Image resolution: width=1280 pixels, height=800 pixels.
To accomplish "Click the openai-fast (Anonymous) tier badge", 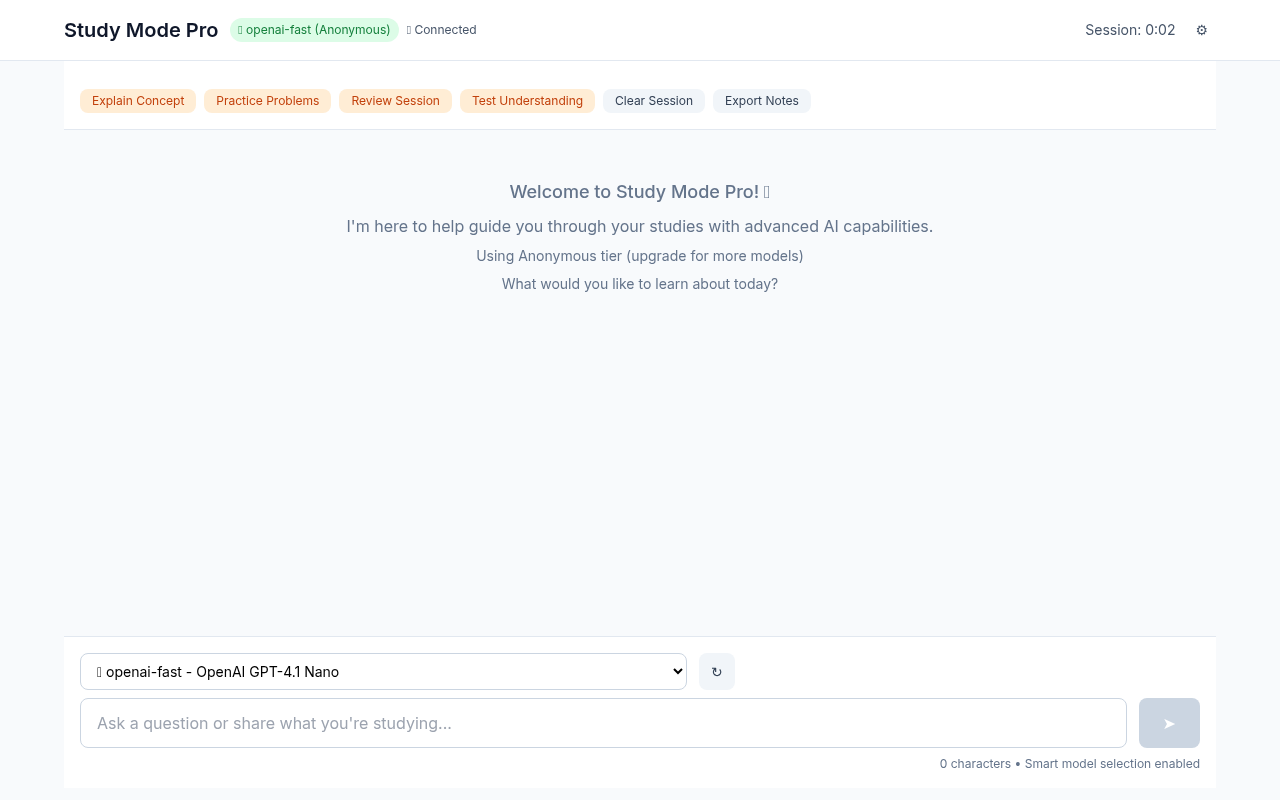I will click(x=314, y=30).
